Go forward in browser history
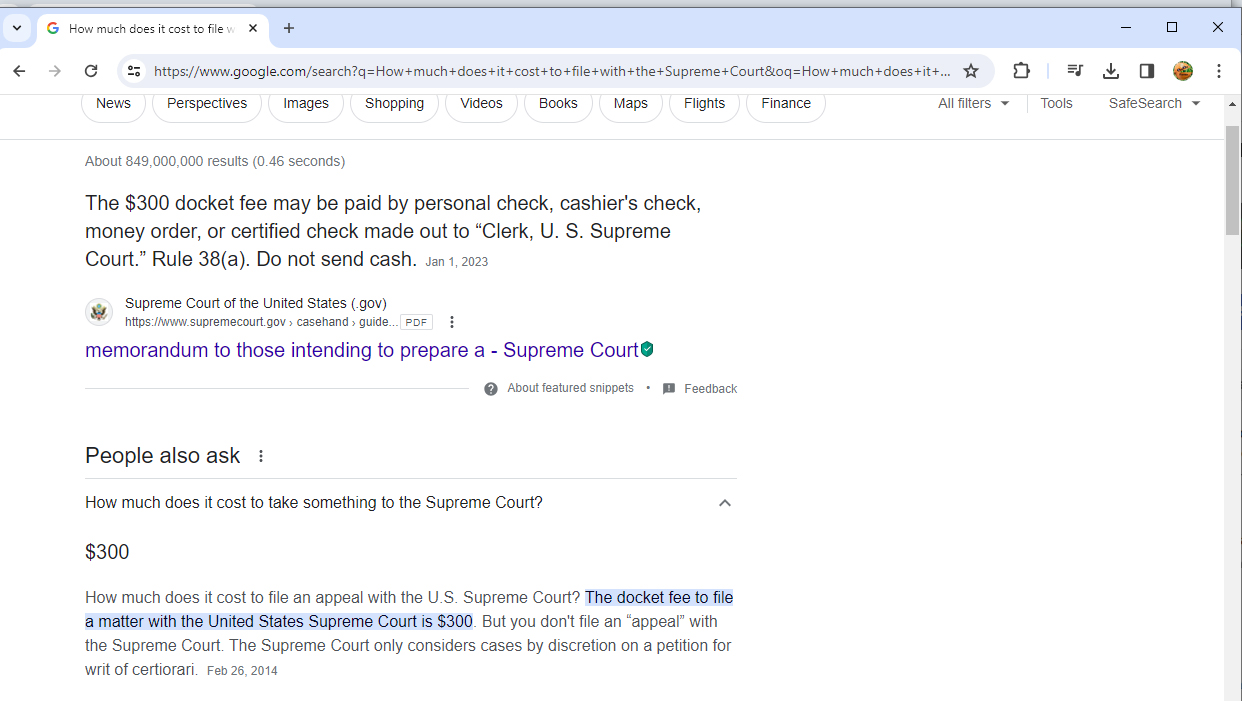This screenshot has width=1242, height=701. click(55, 71)
